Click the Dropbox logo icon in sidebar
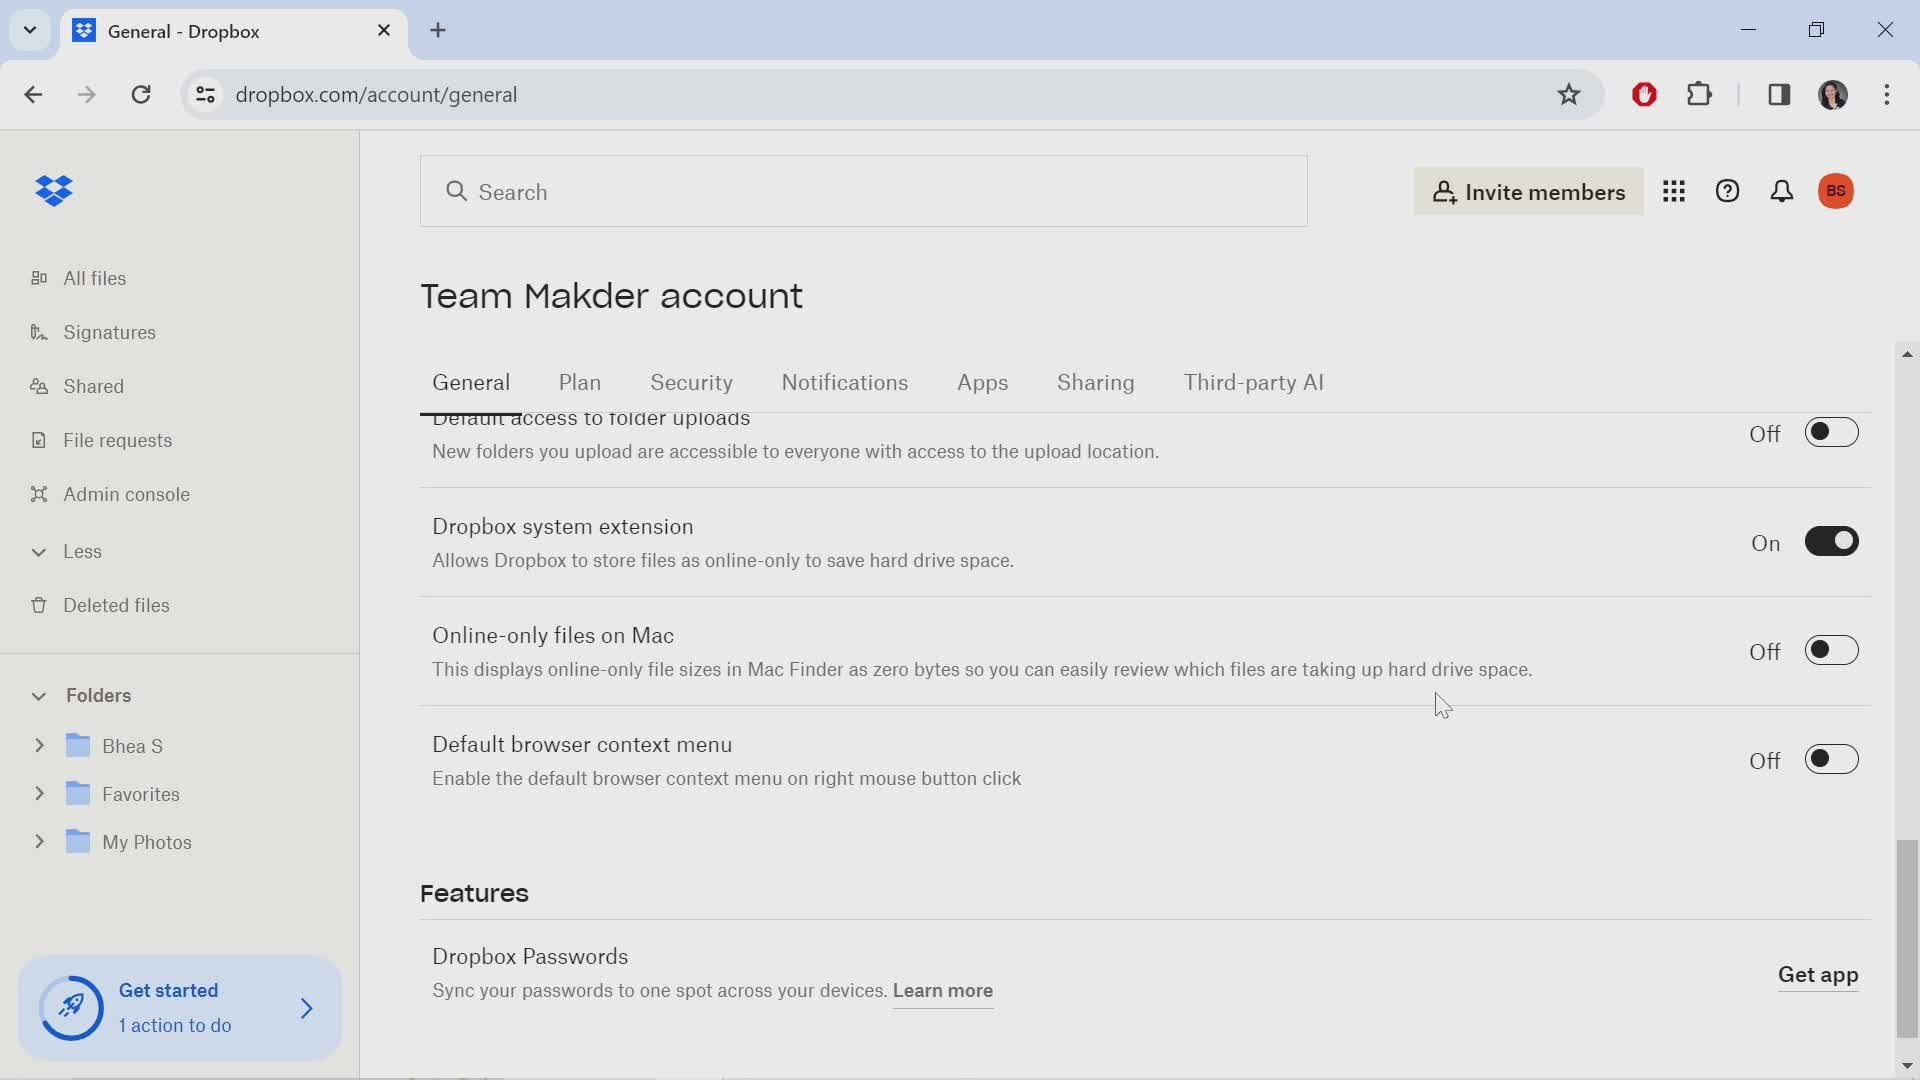The height and width of the screenshot is (1080, 1920). tap(54, 191)
